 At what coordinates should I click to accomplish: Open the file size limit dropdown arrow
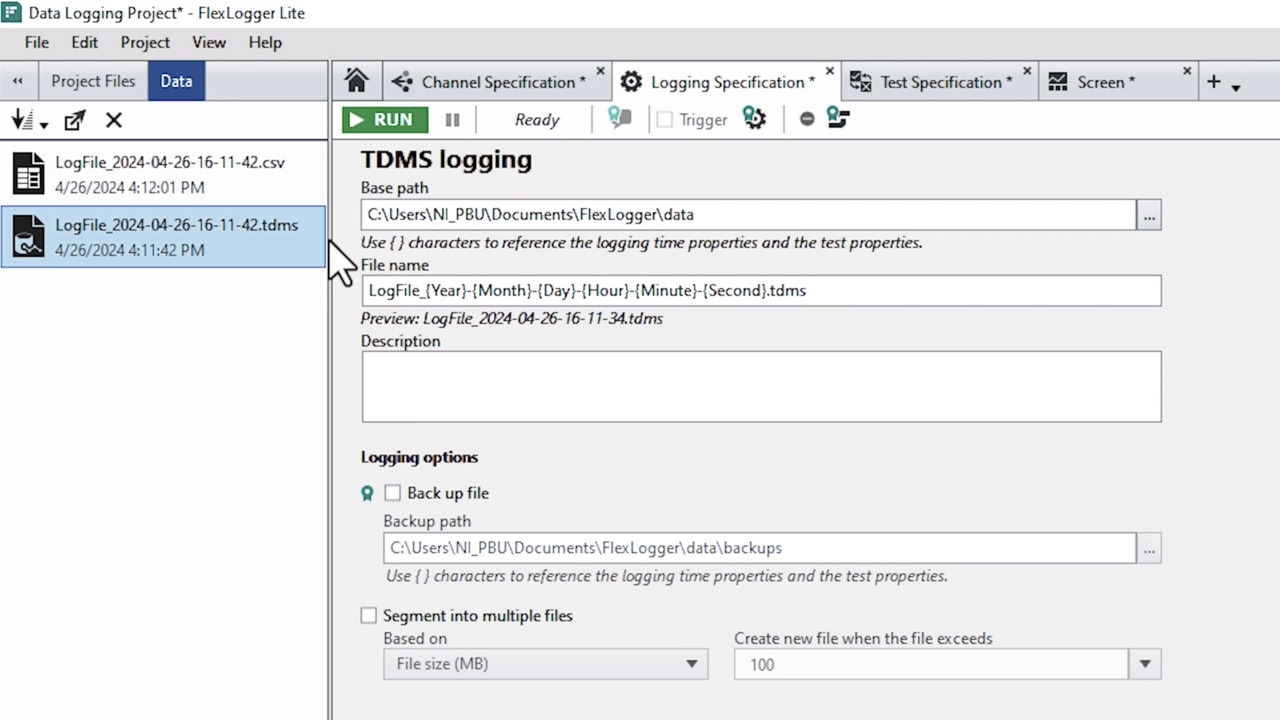1145,664
